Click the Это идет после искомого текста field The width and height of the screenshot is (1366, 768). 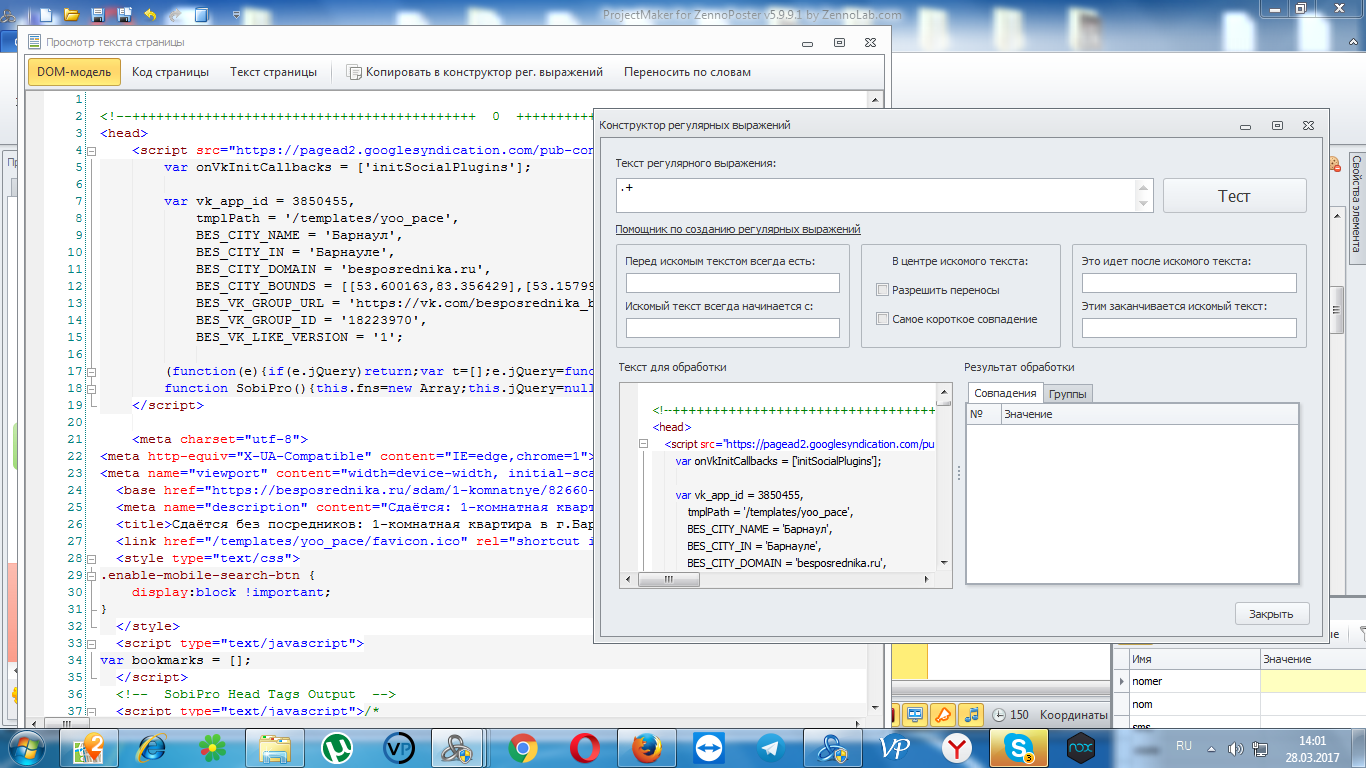tap(1189, 283)
